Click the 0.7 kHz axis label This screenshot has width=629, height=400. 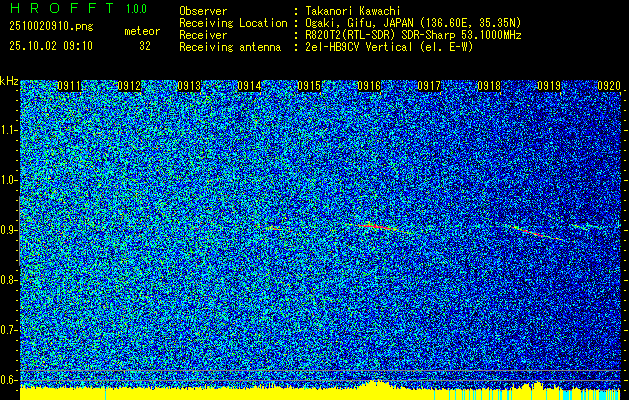[9, 330]
